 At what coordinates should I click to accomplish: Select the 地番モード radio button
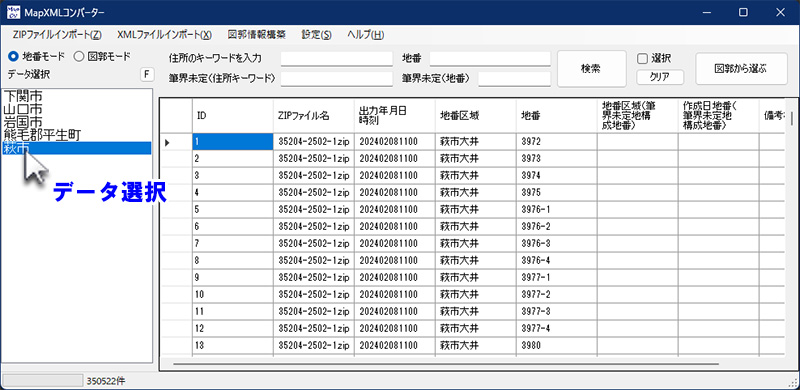13,56
